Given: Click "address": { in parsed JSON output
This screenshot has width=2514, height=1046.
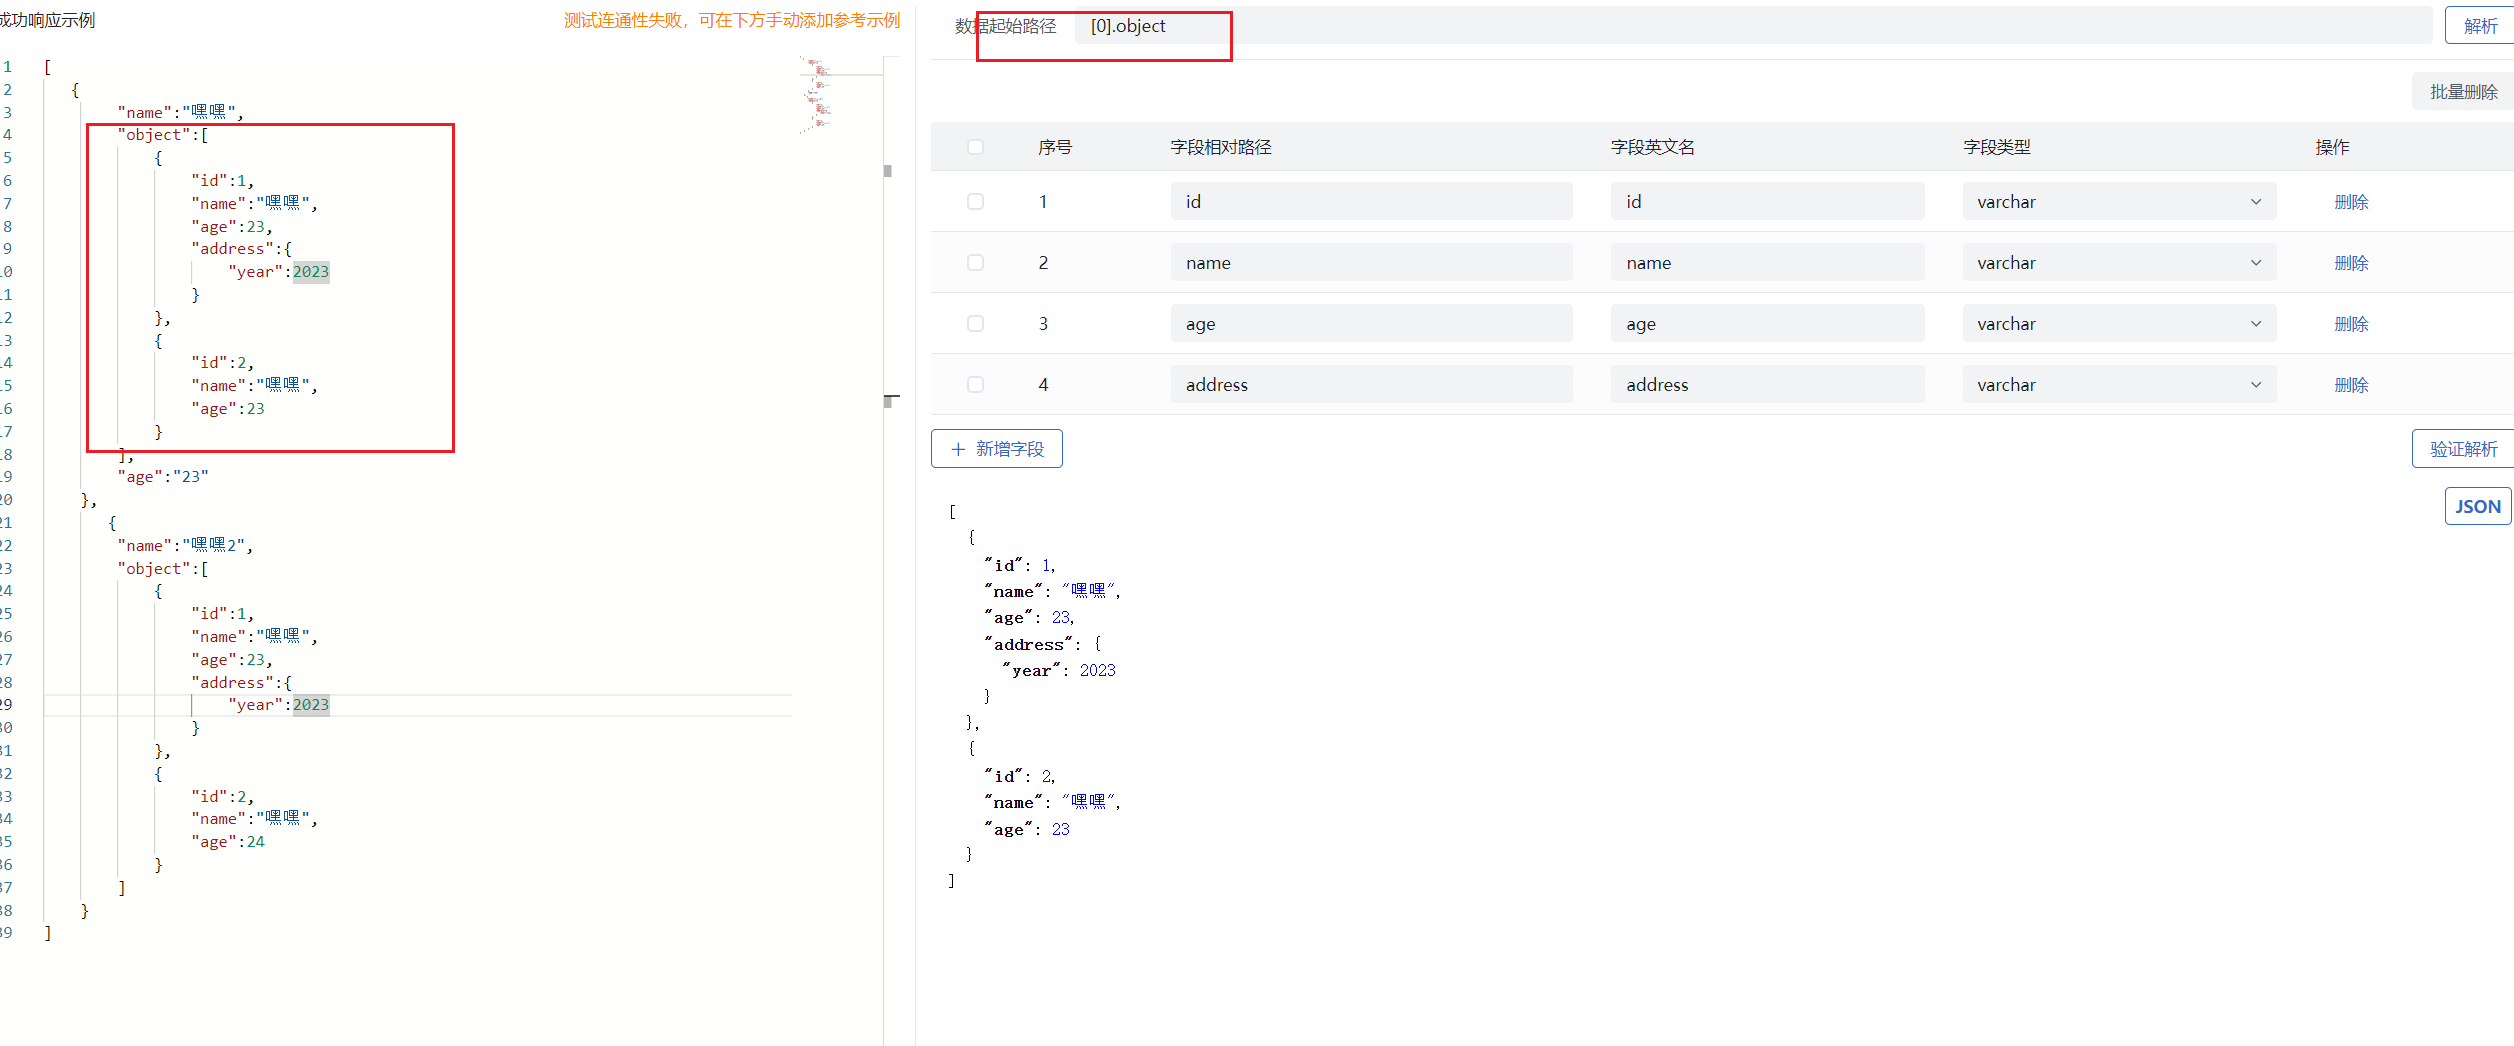Looking at the screenshot, I should tap(1043, 644).
